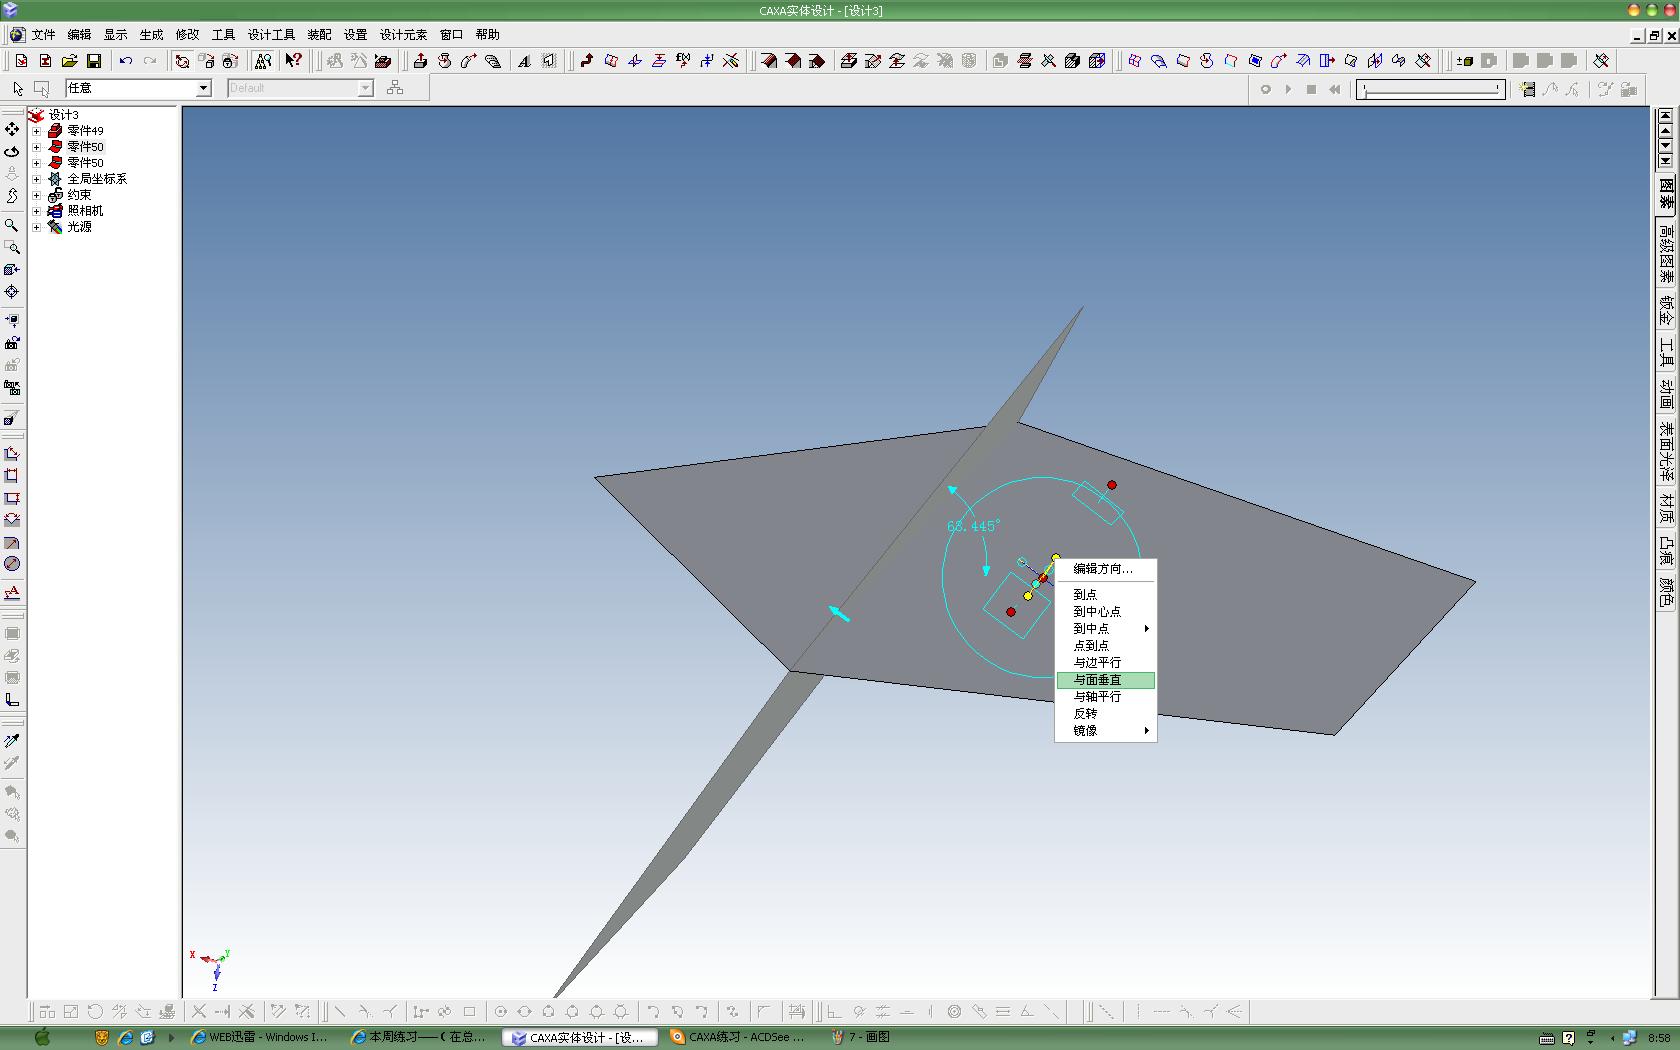This screenshot has width=1680, height=1050.
Task: Expand the 零件49 tree node
Action: (x=37, y=131)
